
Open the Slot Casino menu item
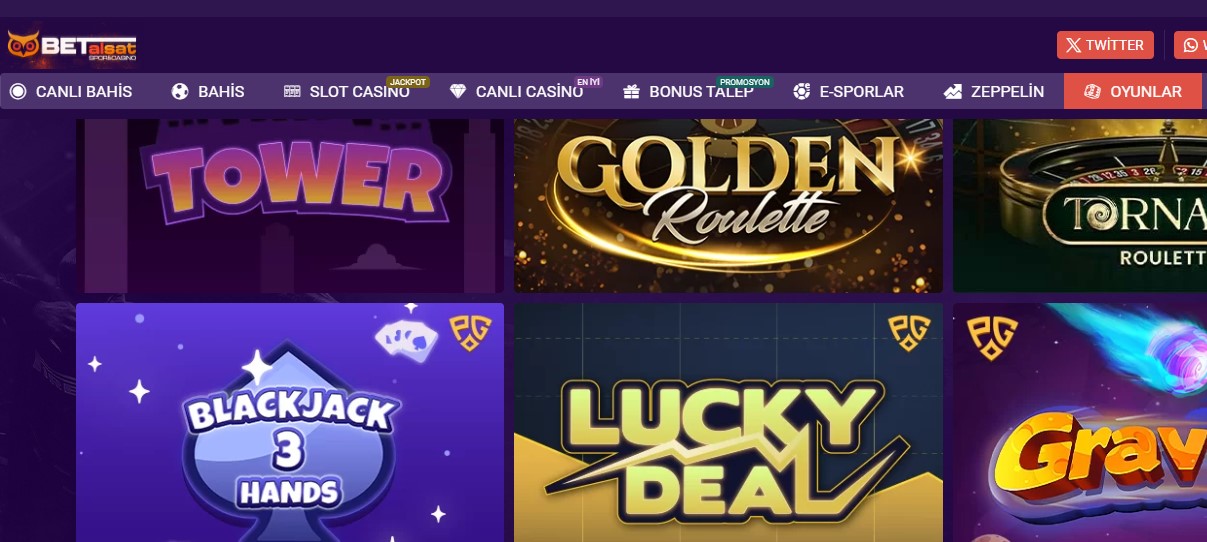coord(347,91)
